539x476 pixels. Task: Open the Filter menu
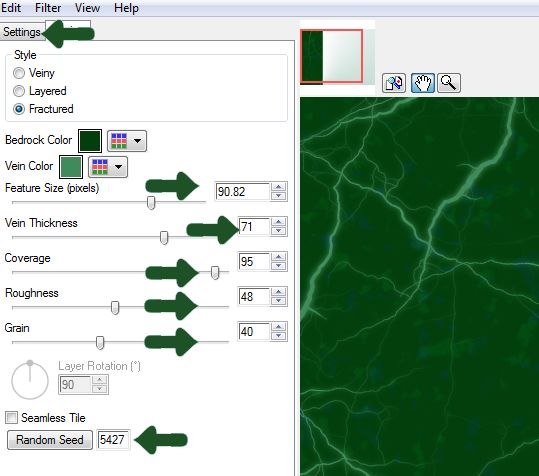point(48,8)
